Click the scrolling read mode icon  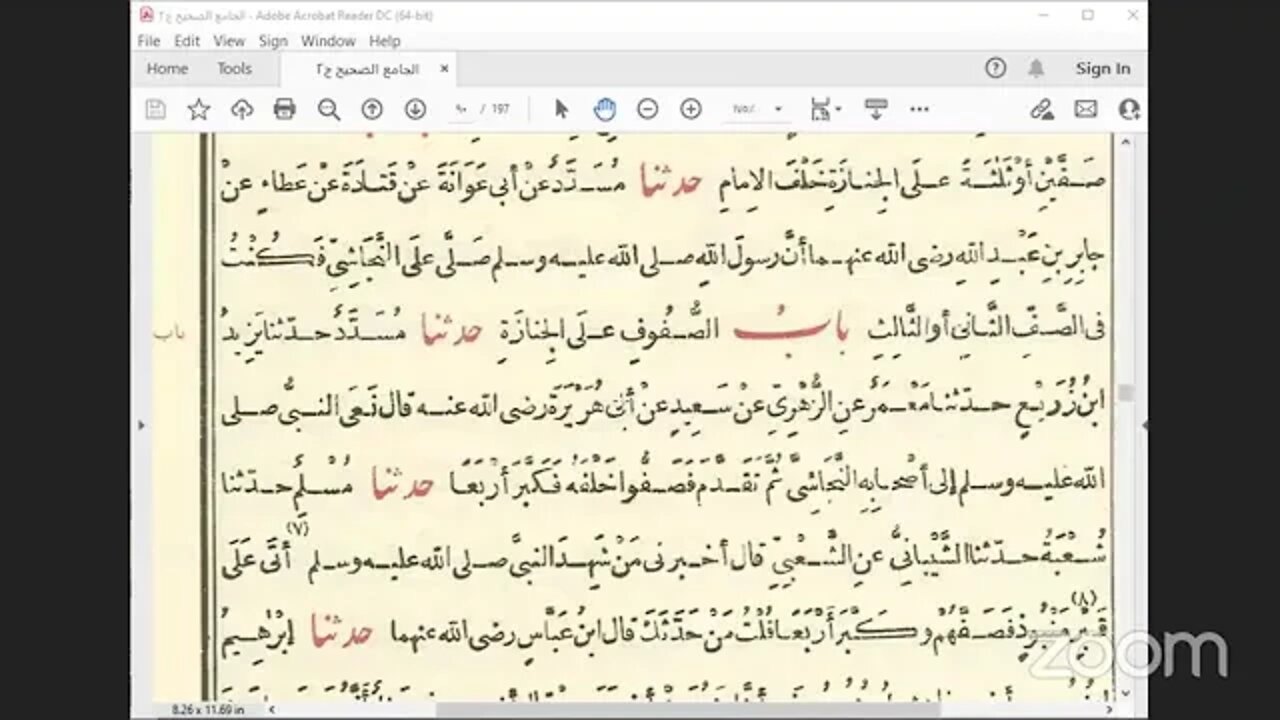(x=876, y=109)
